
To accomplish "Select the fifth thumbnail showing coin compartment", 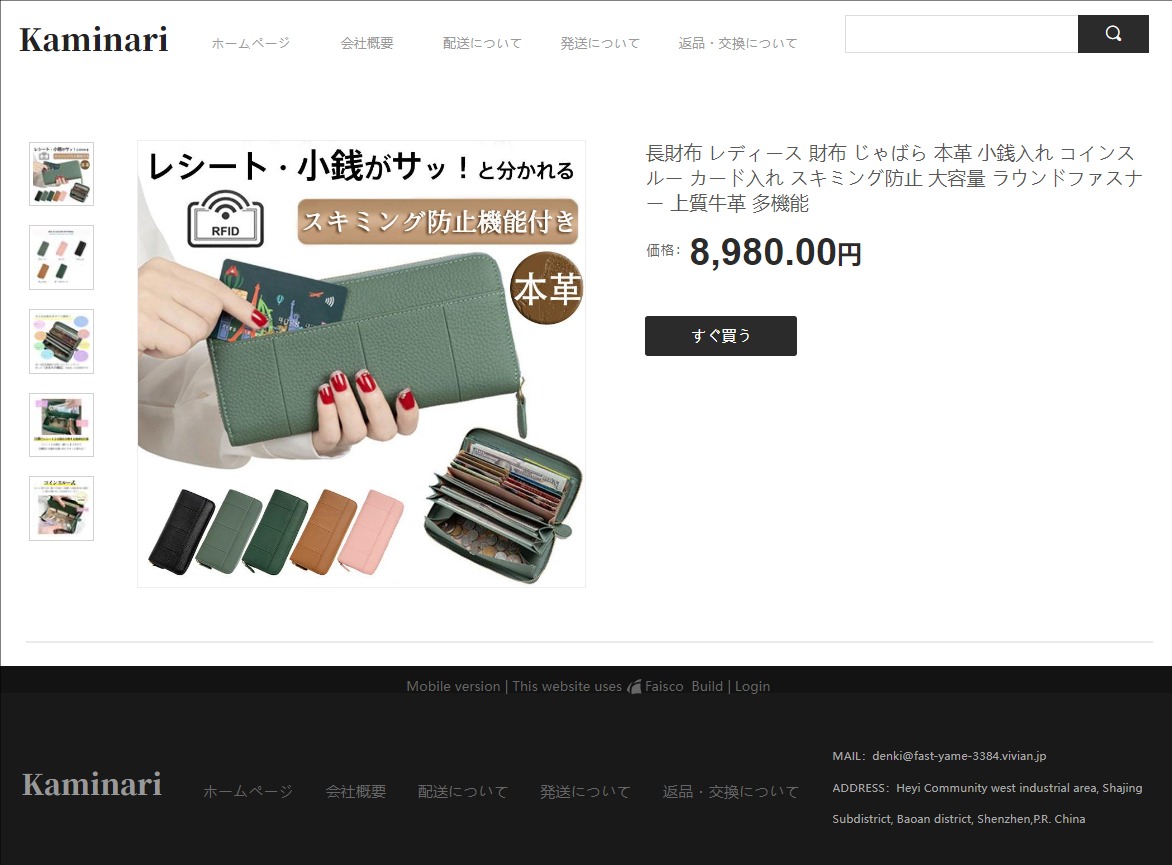I will coord(61,508).
